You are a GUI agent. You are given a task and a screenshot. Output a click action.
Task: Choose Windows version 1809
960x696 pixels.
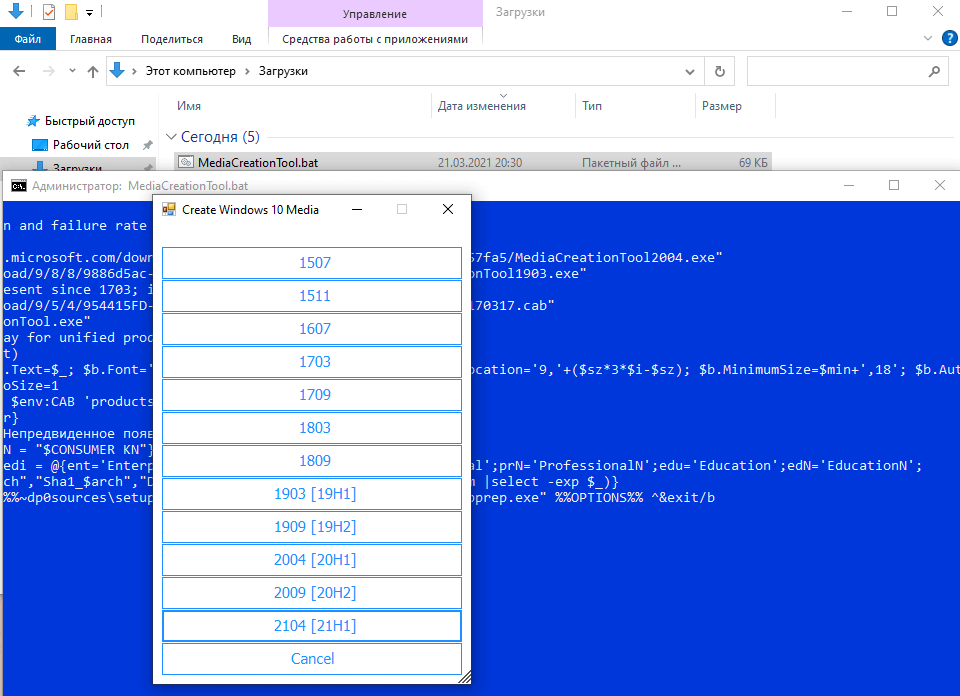point(312,461)
